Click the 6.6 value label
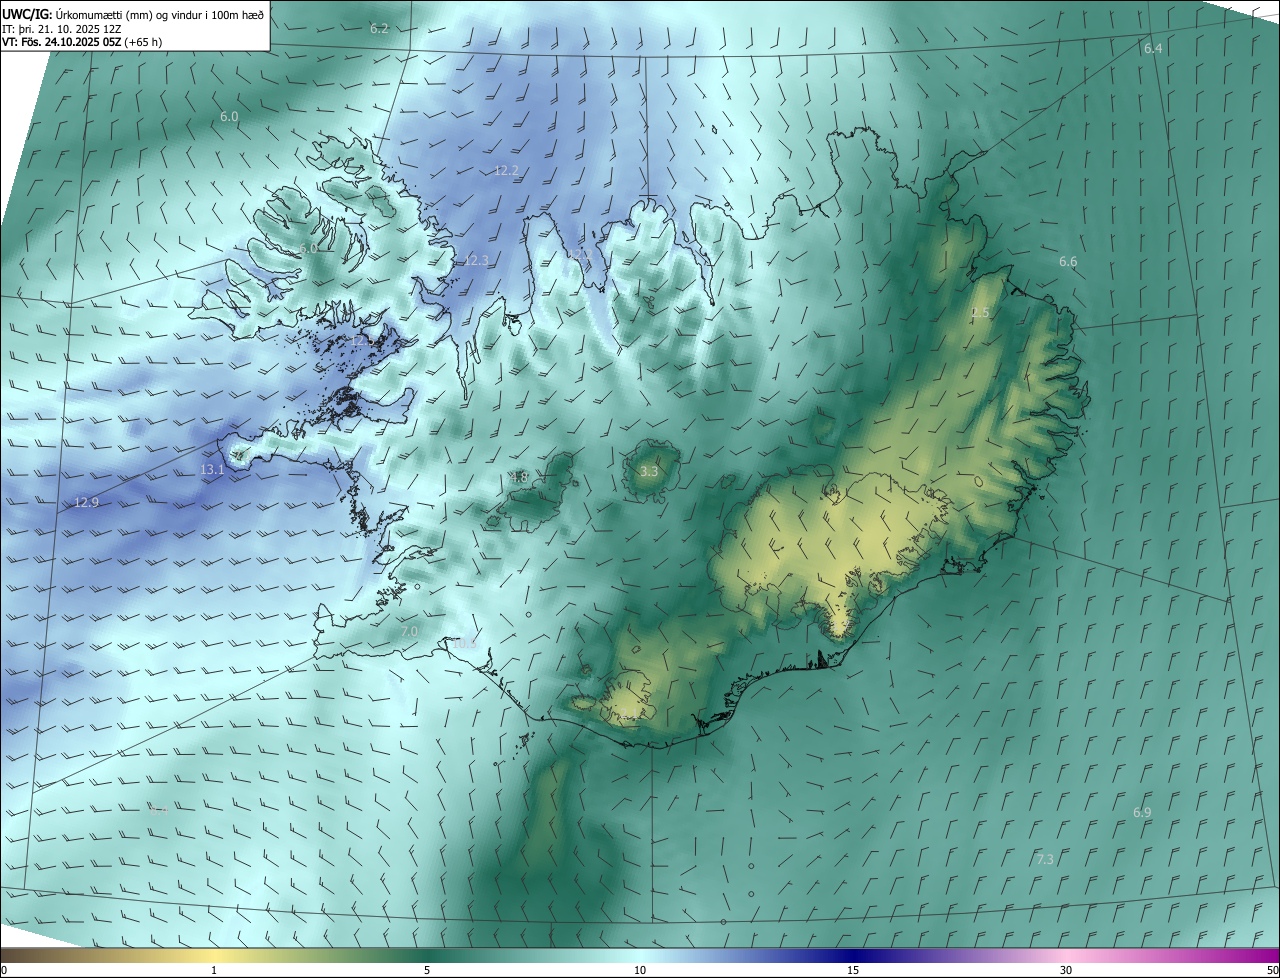The height and width of the screenshot is (978, 1280). click(x=1068, y=262)
